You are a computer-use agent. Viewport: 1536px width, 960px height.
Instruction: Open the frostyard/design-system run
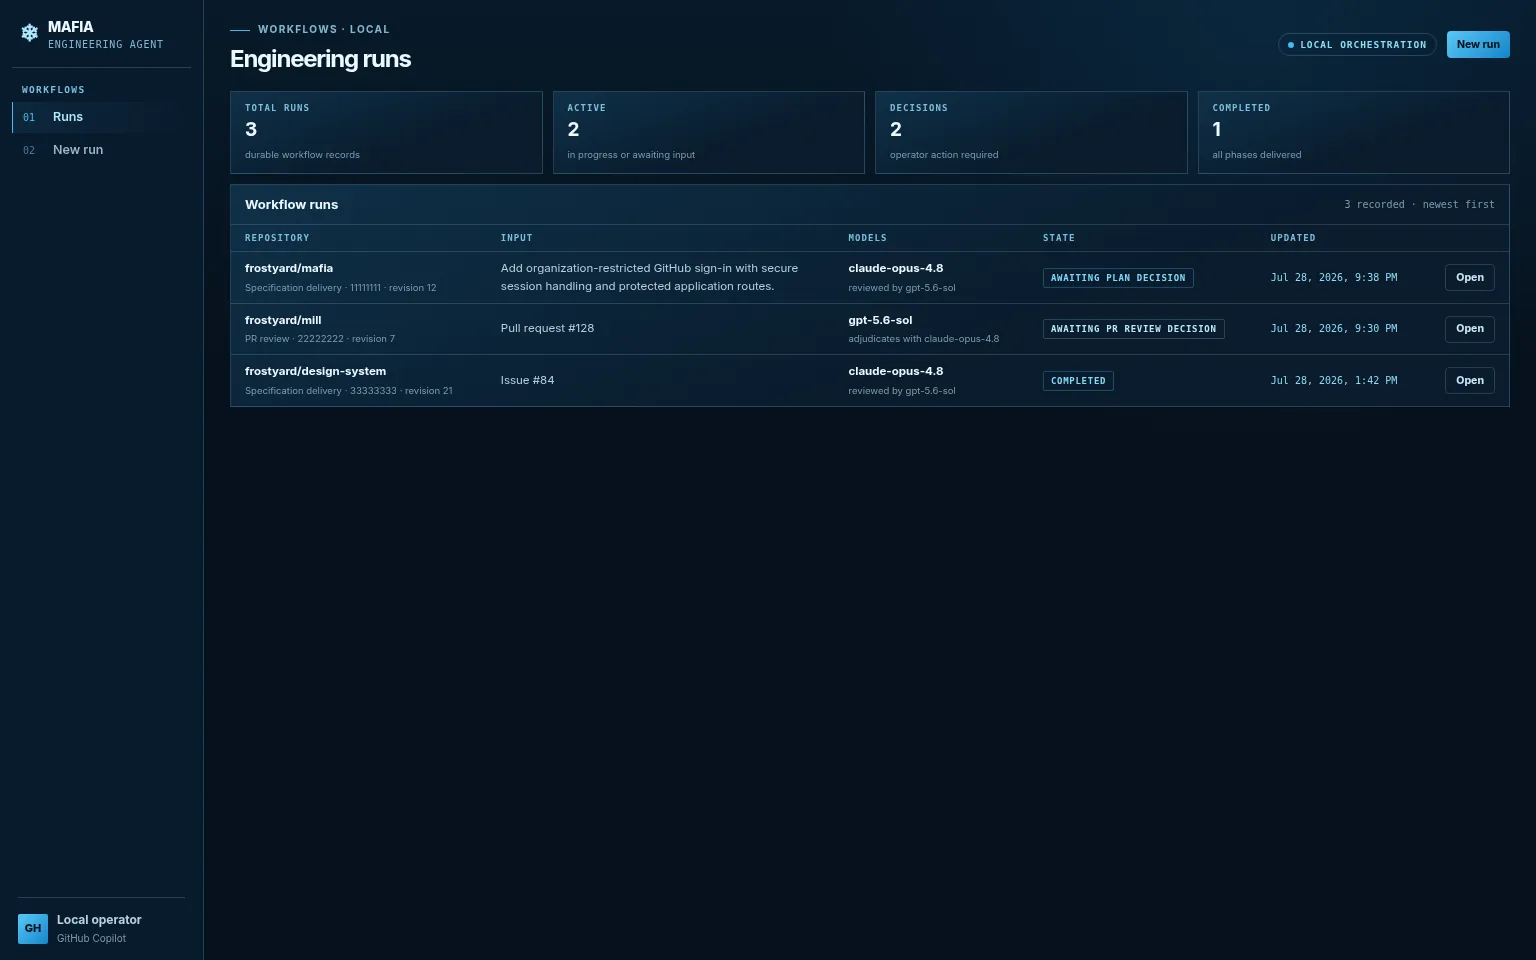pos(1469,380)
